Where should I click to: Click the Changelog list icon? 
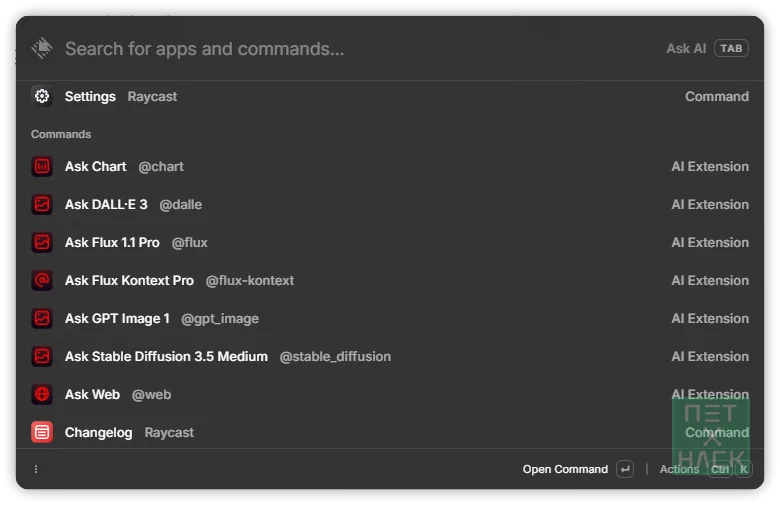tap(42, 432)
